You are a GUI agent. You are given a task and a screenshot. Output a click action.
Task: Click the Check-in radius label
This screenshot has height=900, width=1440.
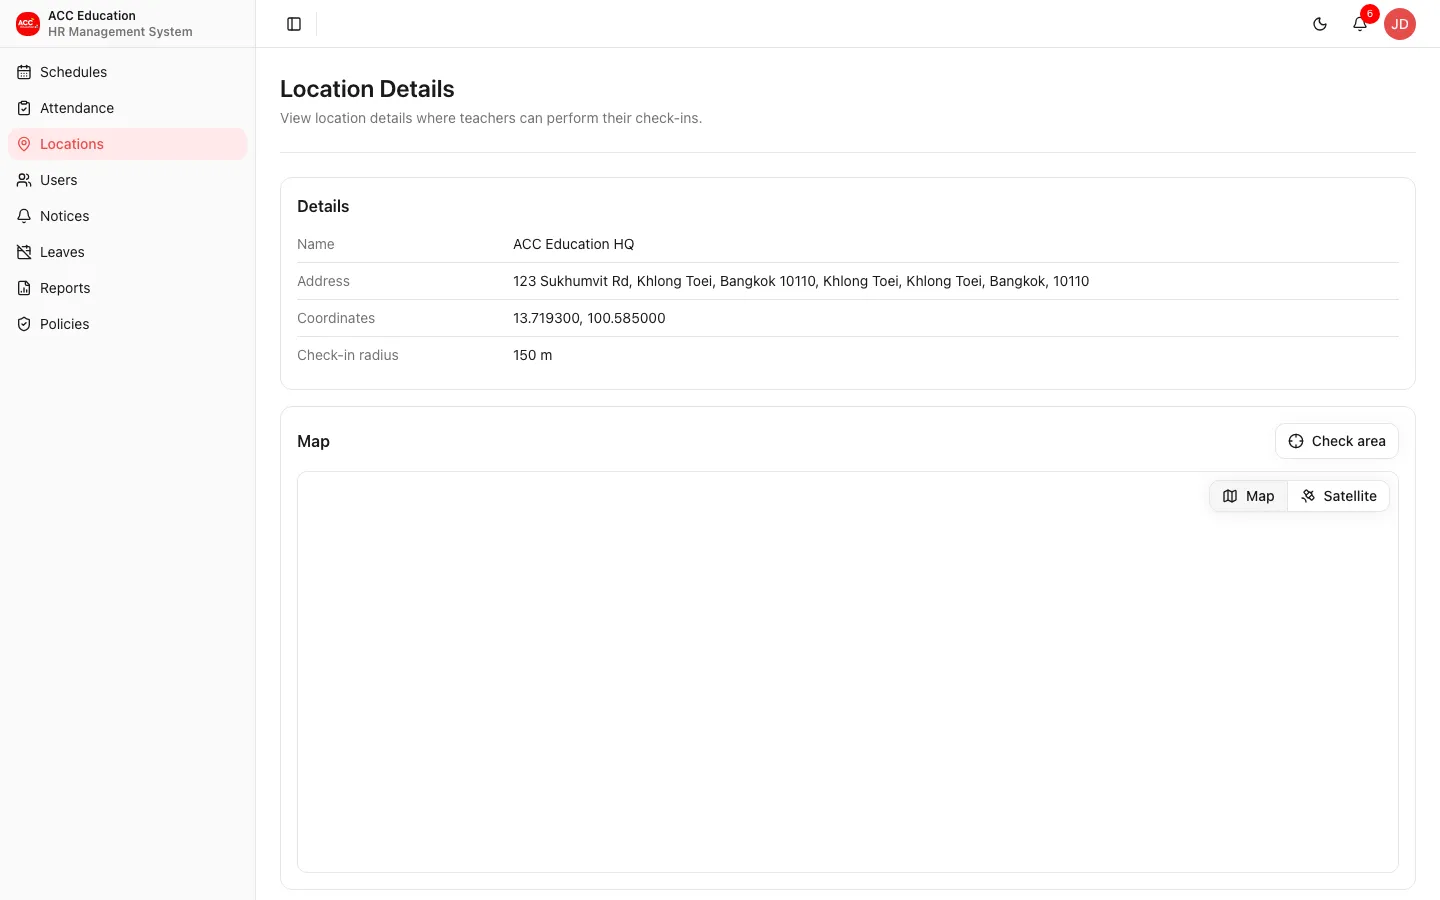coord(347,355)
